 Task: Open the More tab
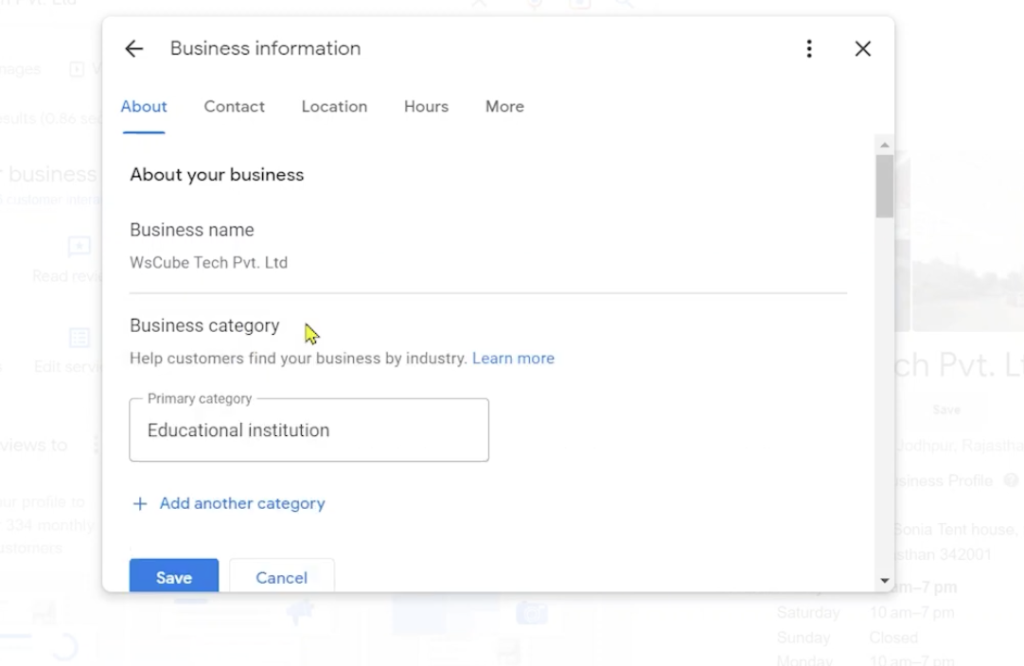(504, 107)
